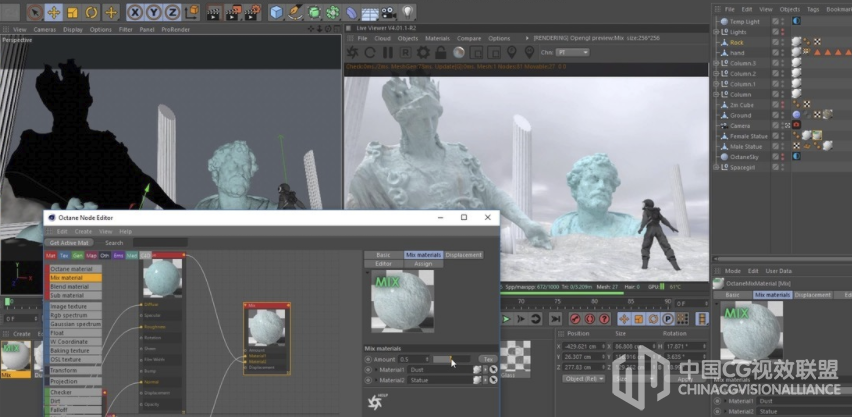The height and width of the screenshot is (417, 852).
Task: Switch to Displacement tab in Node Editor
Action: point(463,255)
